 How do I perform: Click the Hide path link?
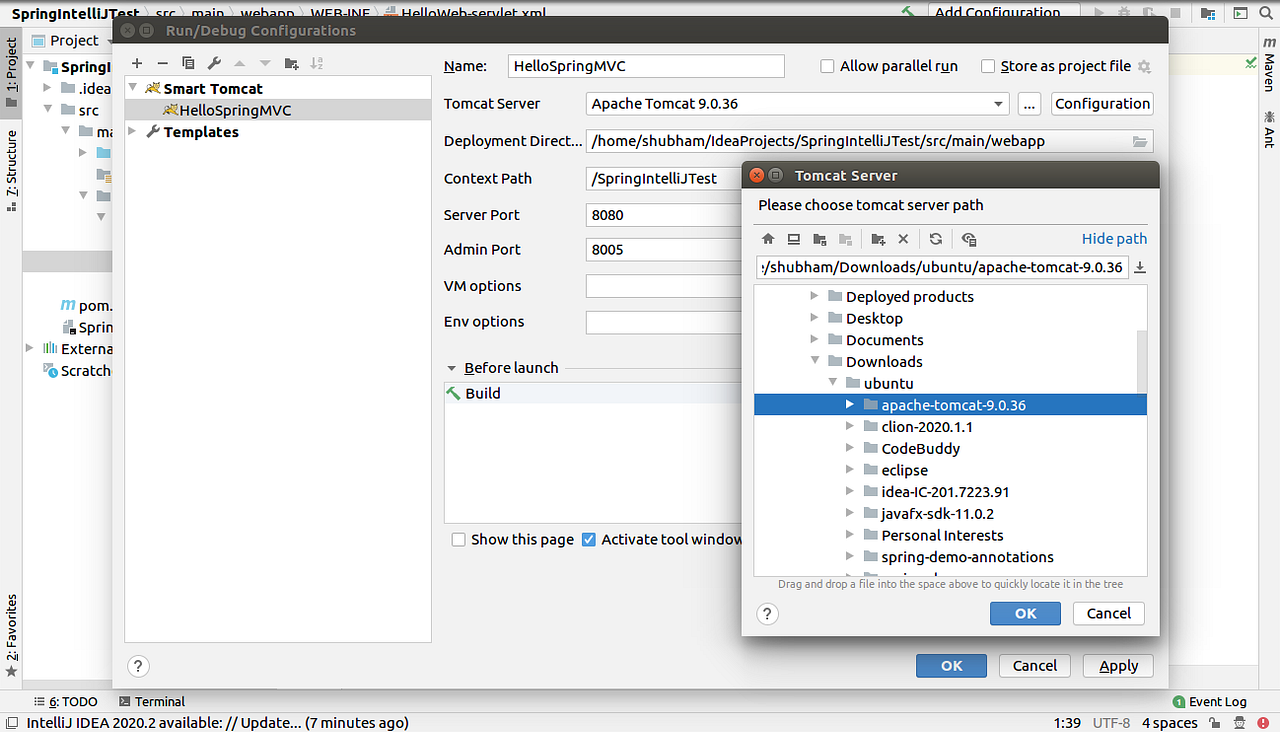tap(1114, 238)
